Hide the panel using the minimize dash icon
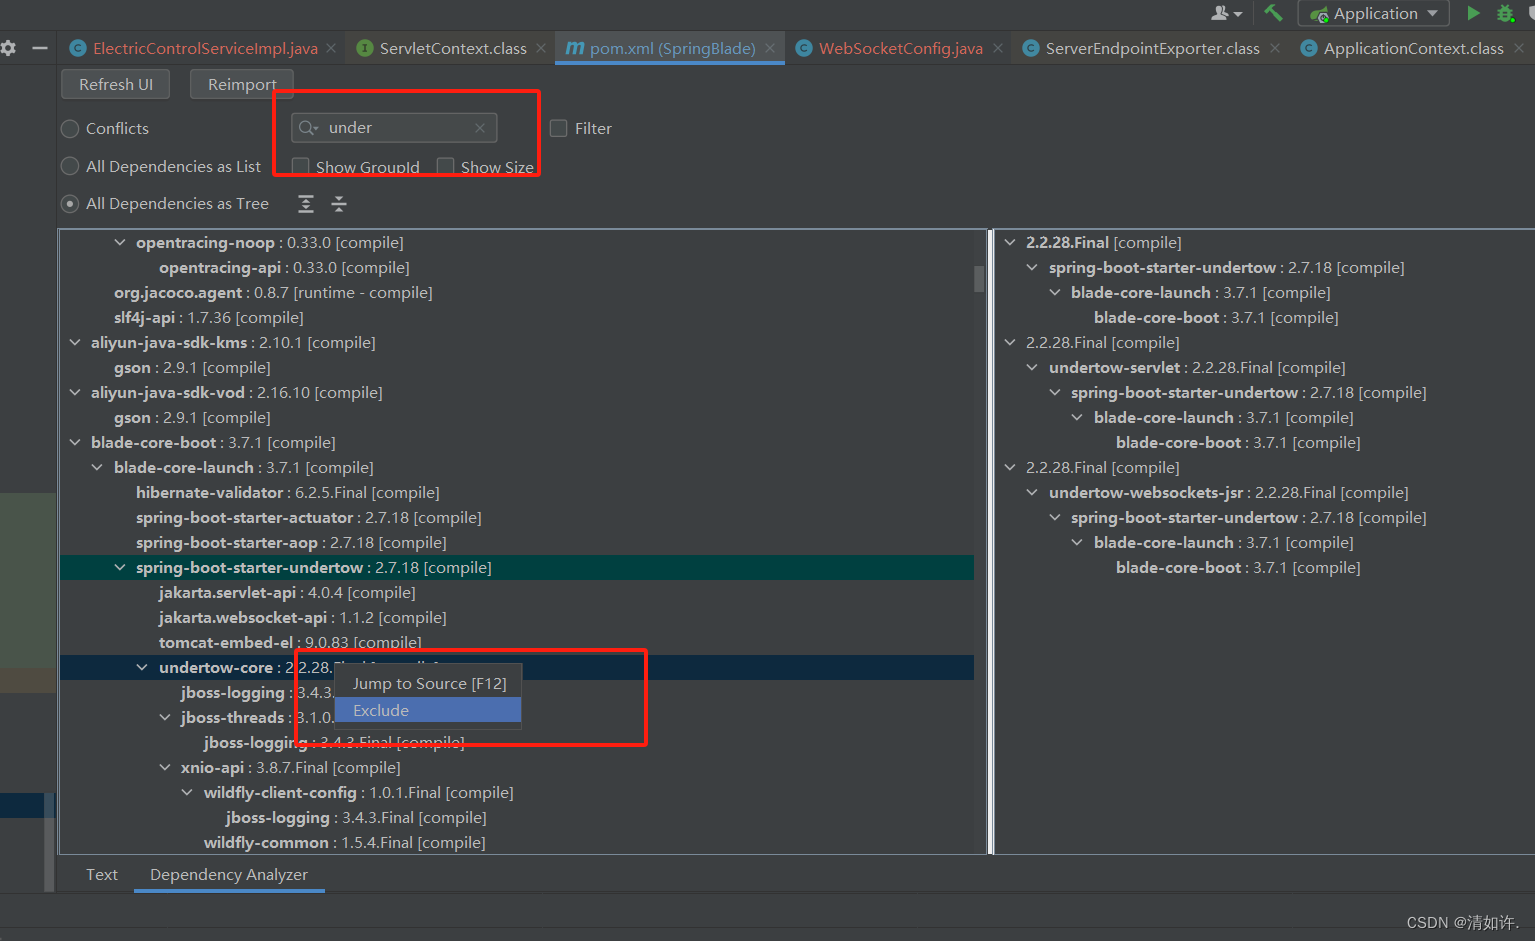This screenshot has height=941, width=1535. (x=40, y=48)
